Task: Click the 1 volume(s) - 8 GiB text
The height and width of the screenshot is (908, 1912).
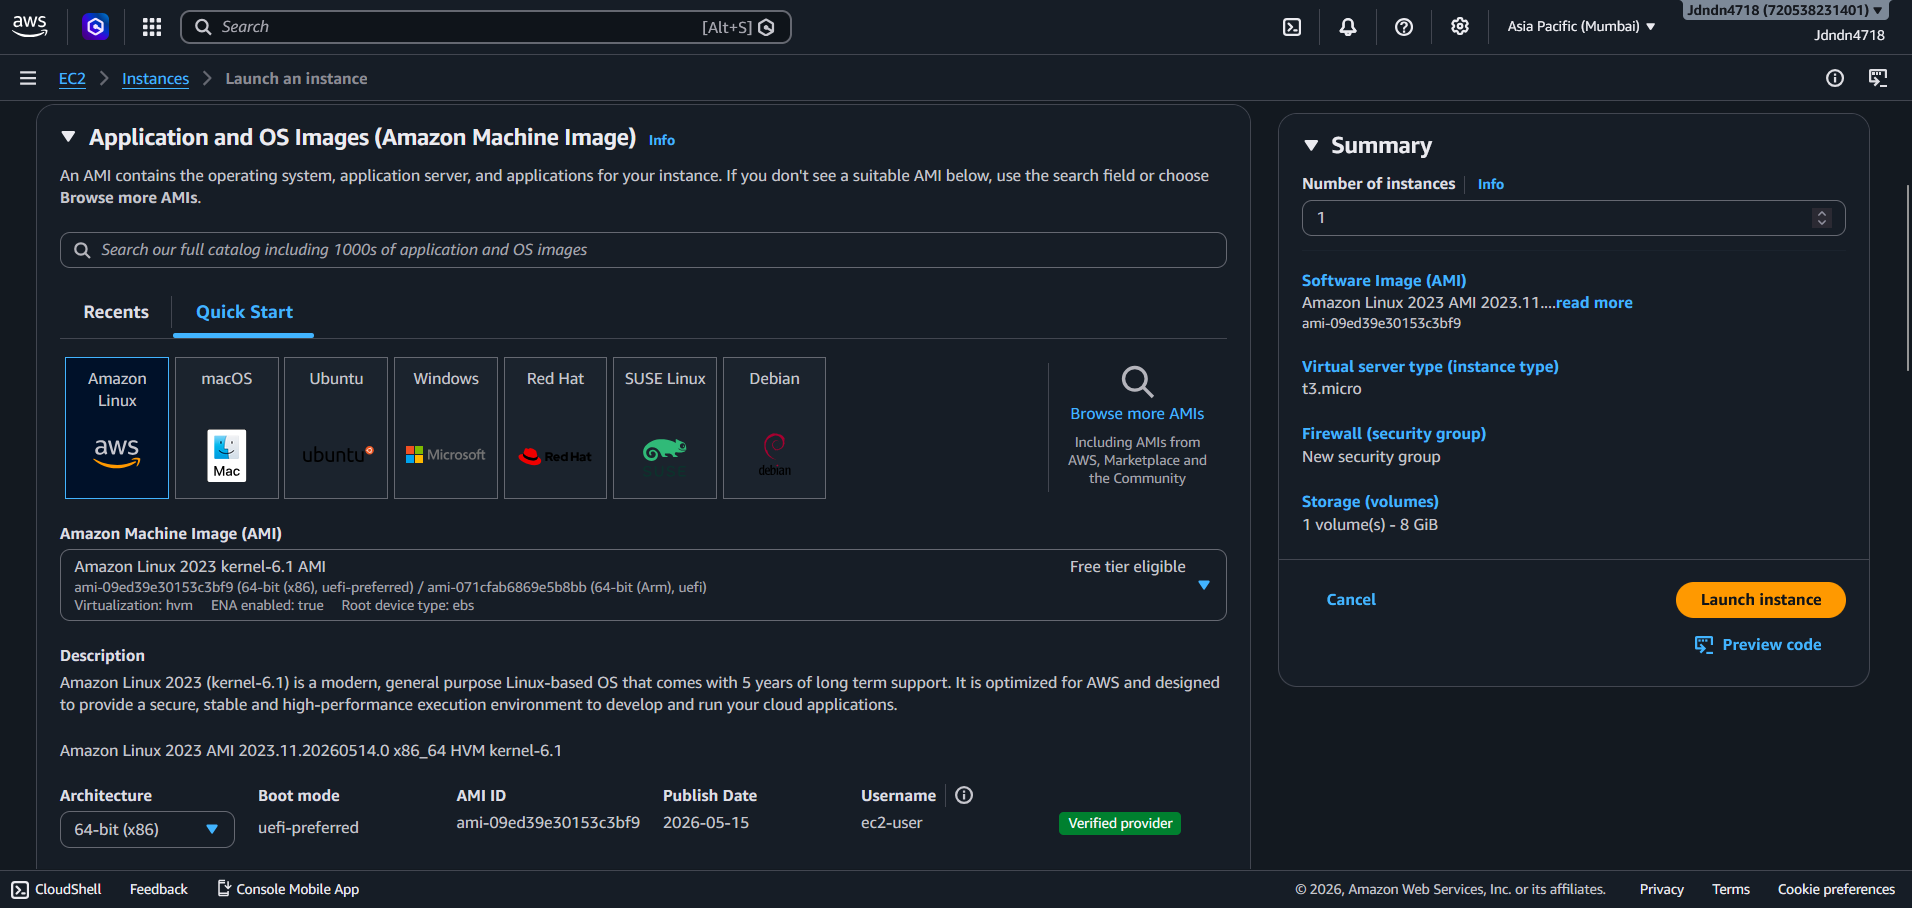Action: (x=1370, y=525)
